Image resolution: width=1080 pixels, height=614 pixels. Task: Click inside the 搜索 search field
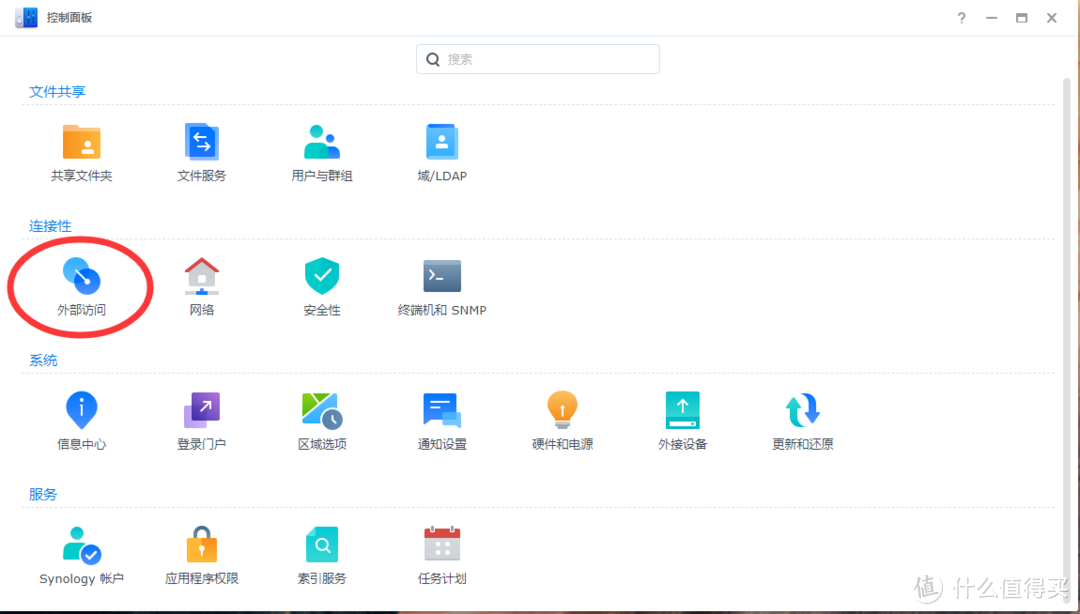tap(538, 59)
